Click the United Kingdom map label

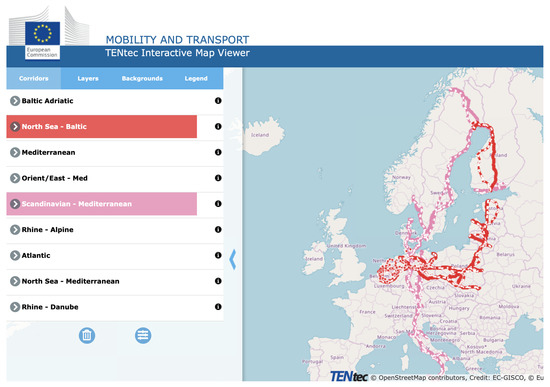pos(346,246)
